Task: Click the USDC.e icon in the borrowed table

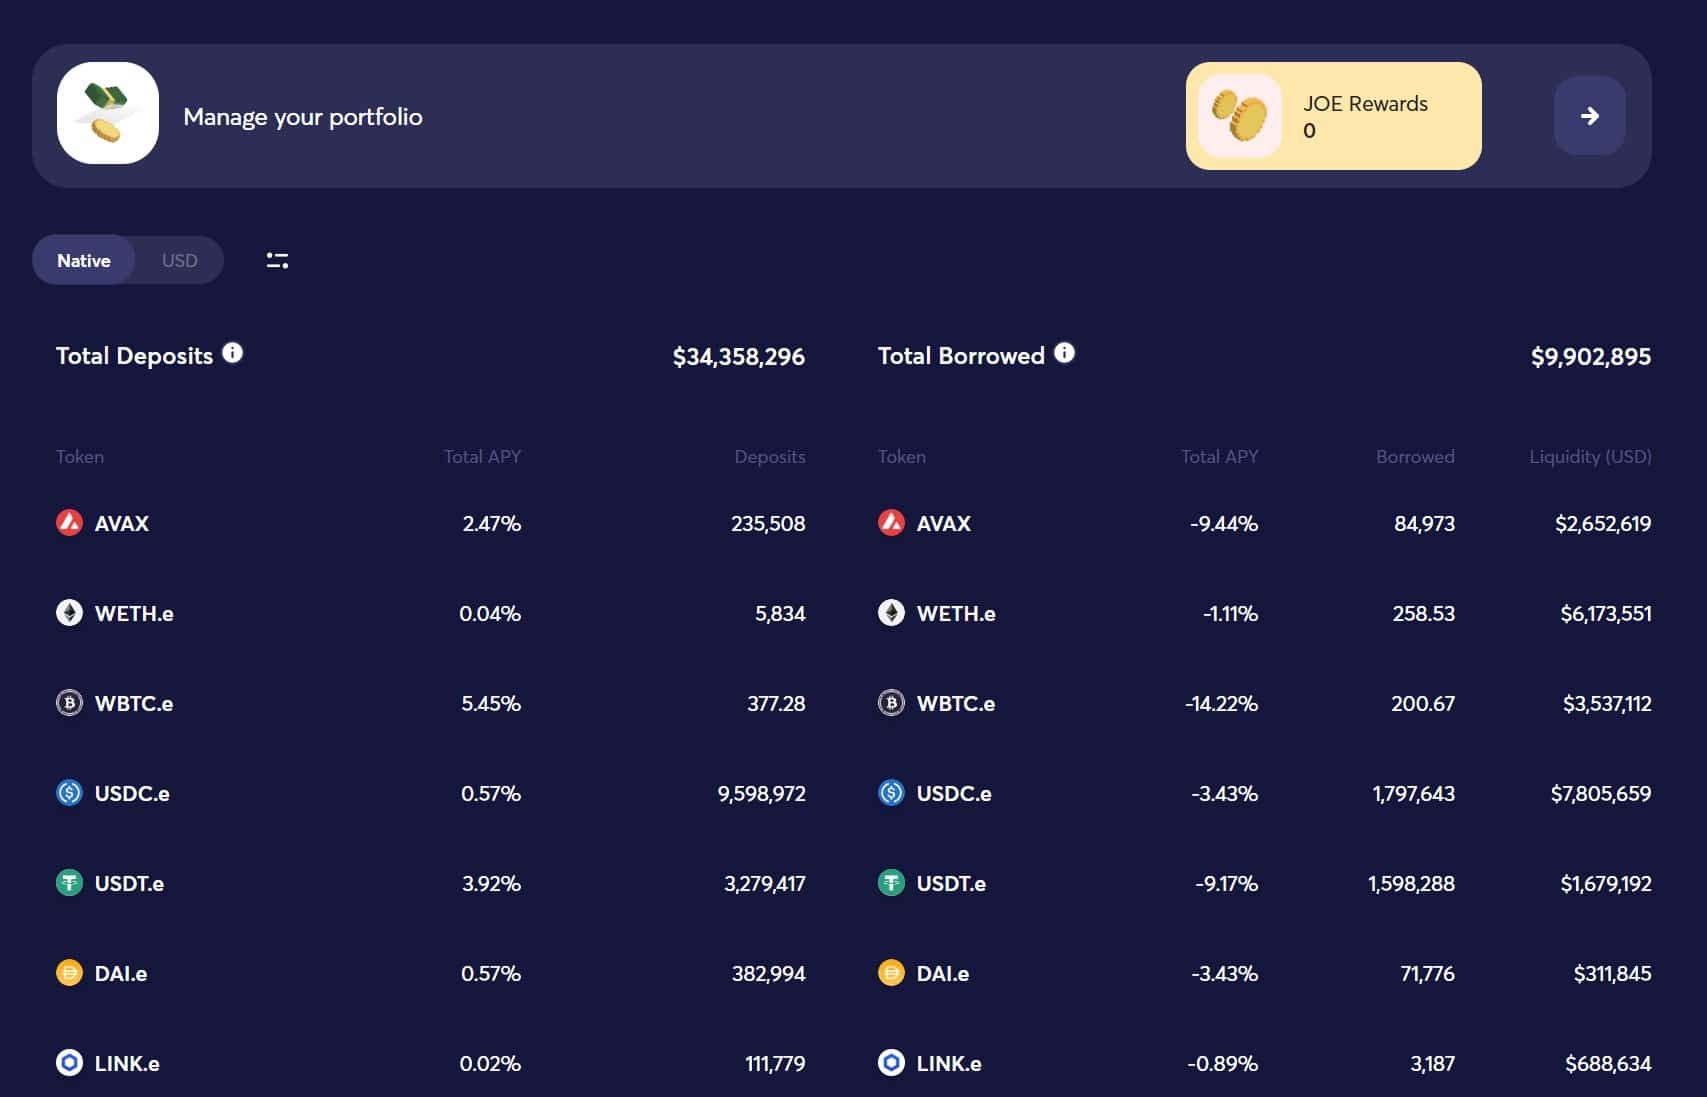Action: pyautogui.click(x=891, y=793)
